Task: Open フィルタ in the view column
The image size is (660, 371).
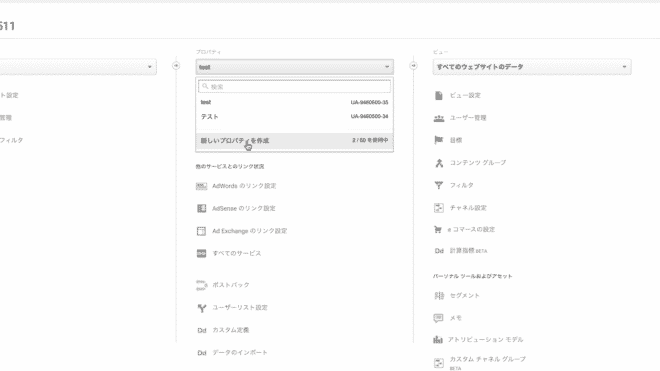Action: [x=461, y=185]
